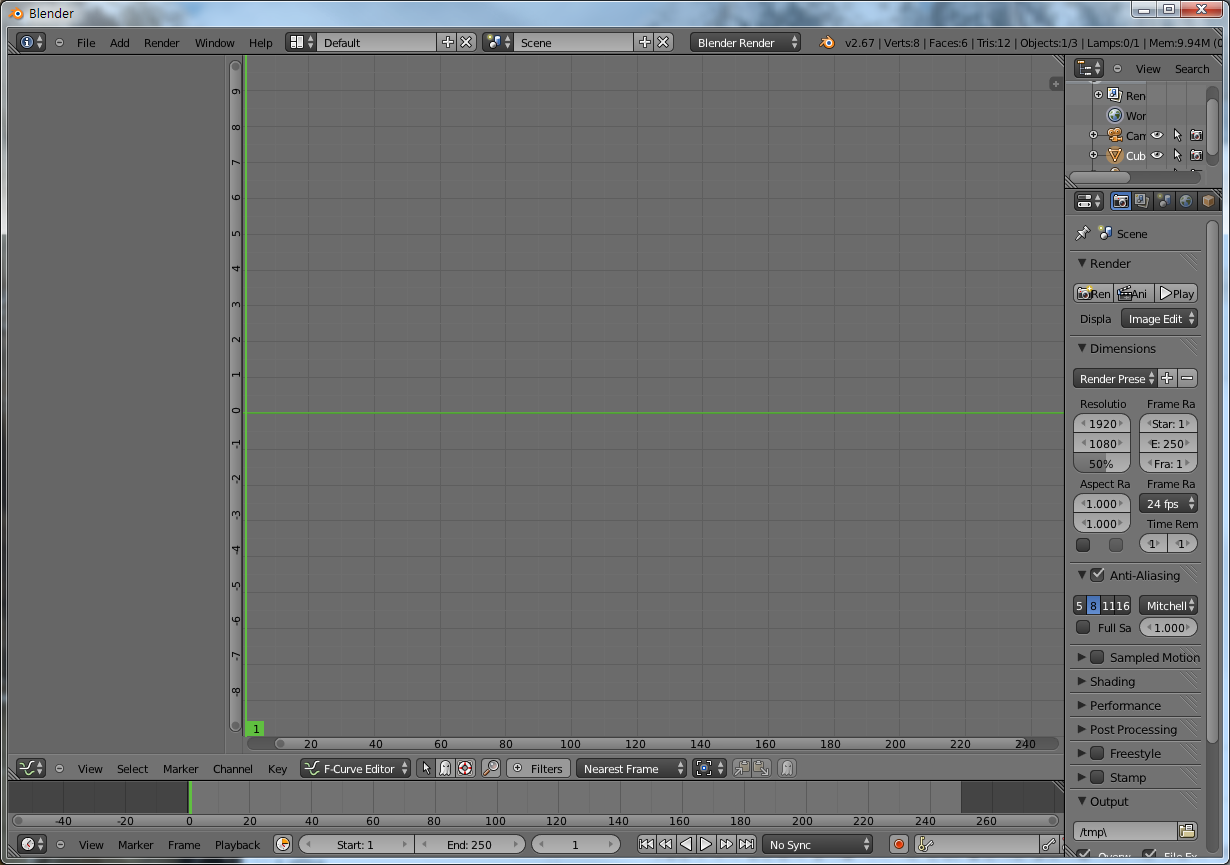The width and height of the screenshot is (1230, 865).
Task: Enable the Stamp checkbox
Action: click(x=1097, y=777)
